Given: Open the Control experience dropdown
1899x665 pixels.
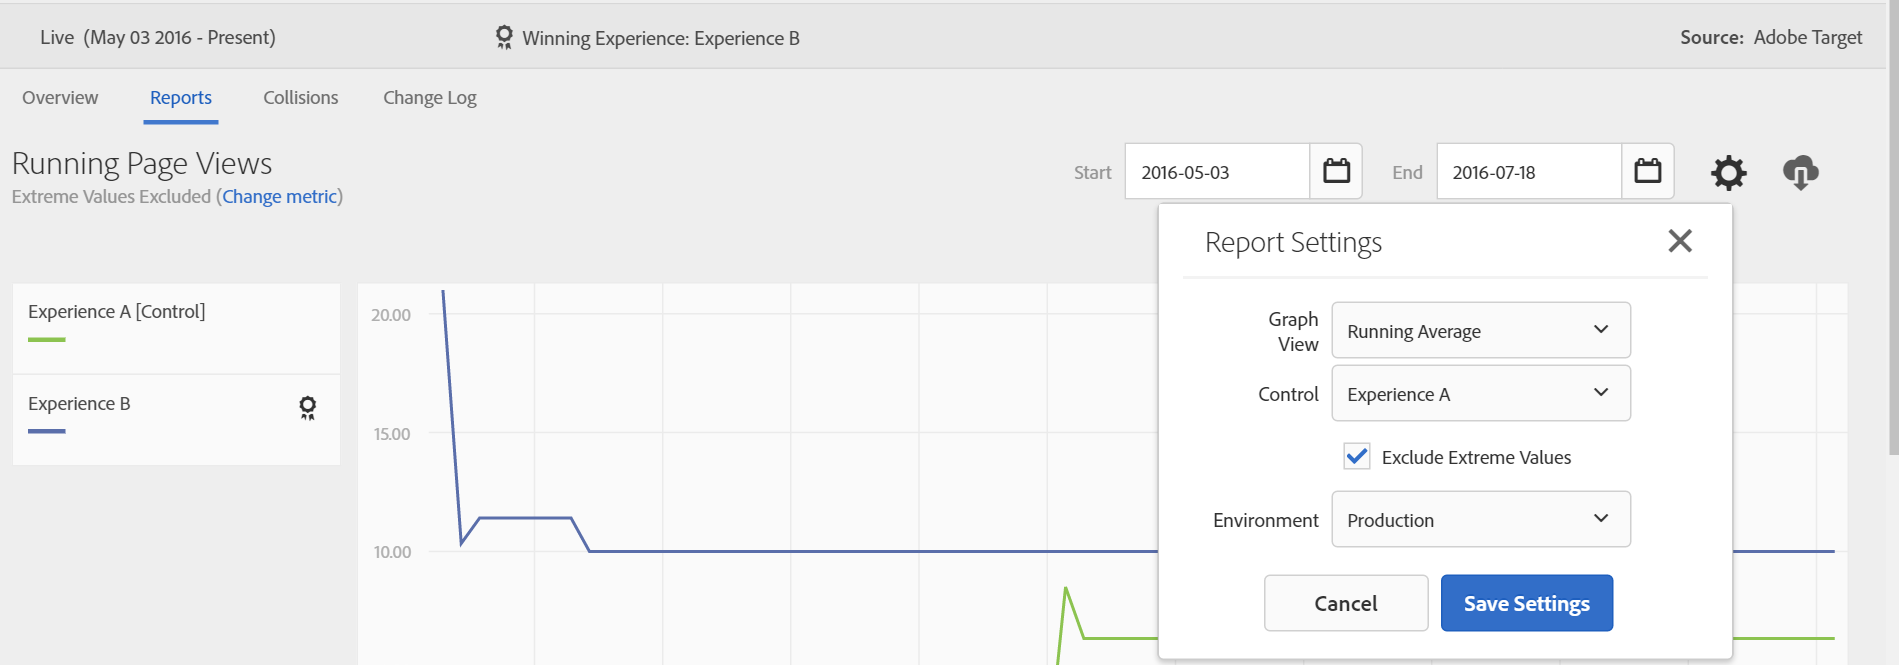Looking at the screenshot, I should [x=1480, y=393].
